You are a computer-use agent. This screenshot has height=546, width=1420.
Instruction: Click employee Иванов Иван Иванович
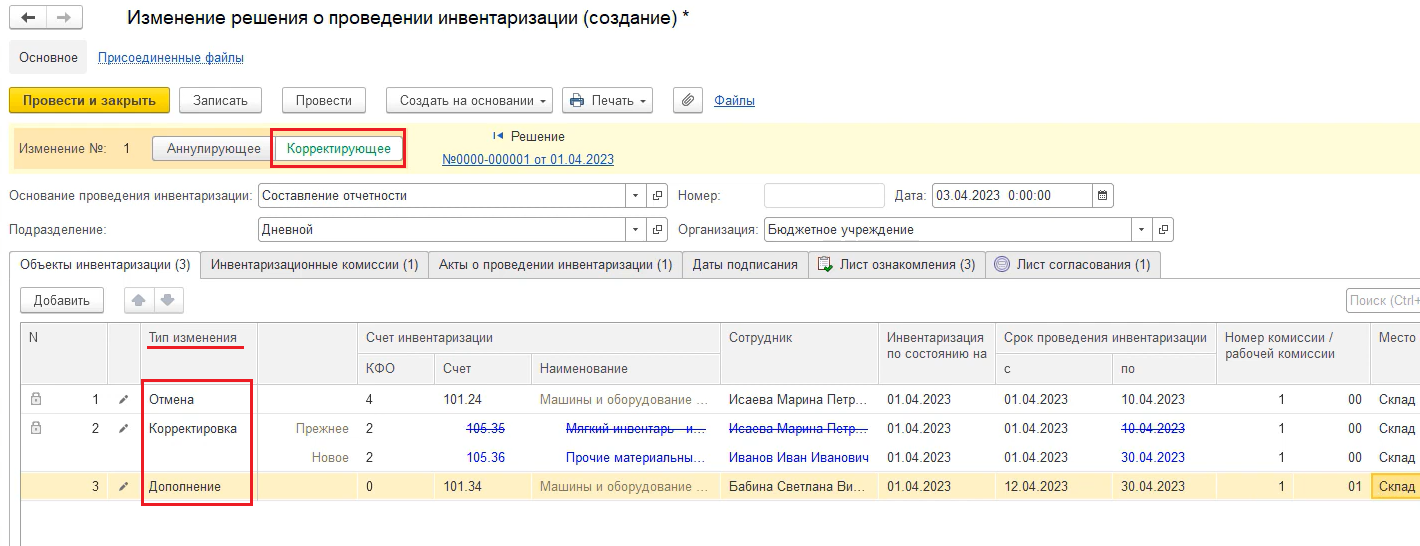pyautogui.click(x=798, y=458)
